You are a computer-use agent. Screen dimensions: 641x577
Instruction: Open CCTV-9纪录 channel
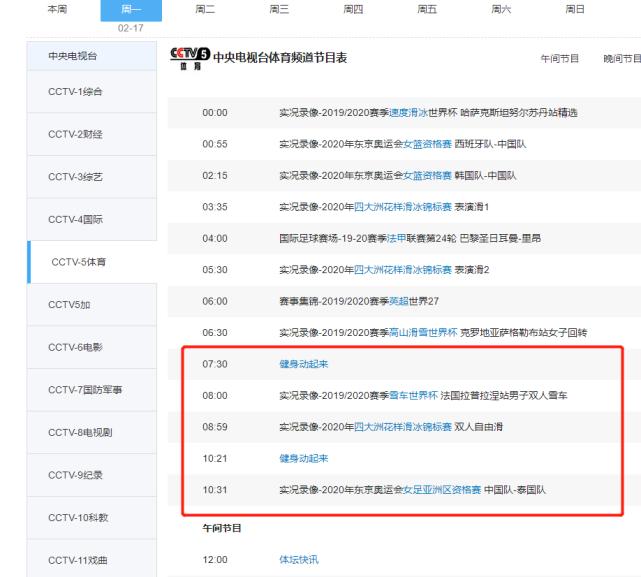92,475
